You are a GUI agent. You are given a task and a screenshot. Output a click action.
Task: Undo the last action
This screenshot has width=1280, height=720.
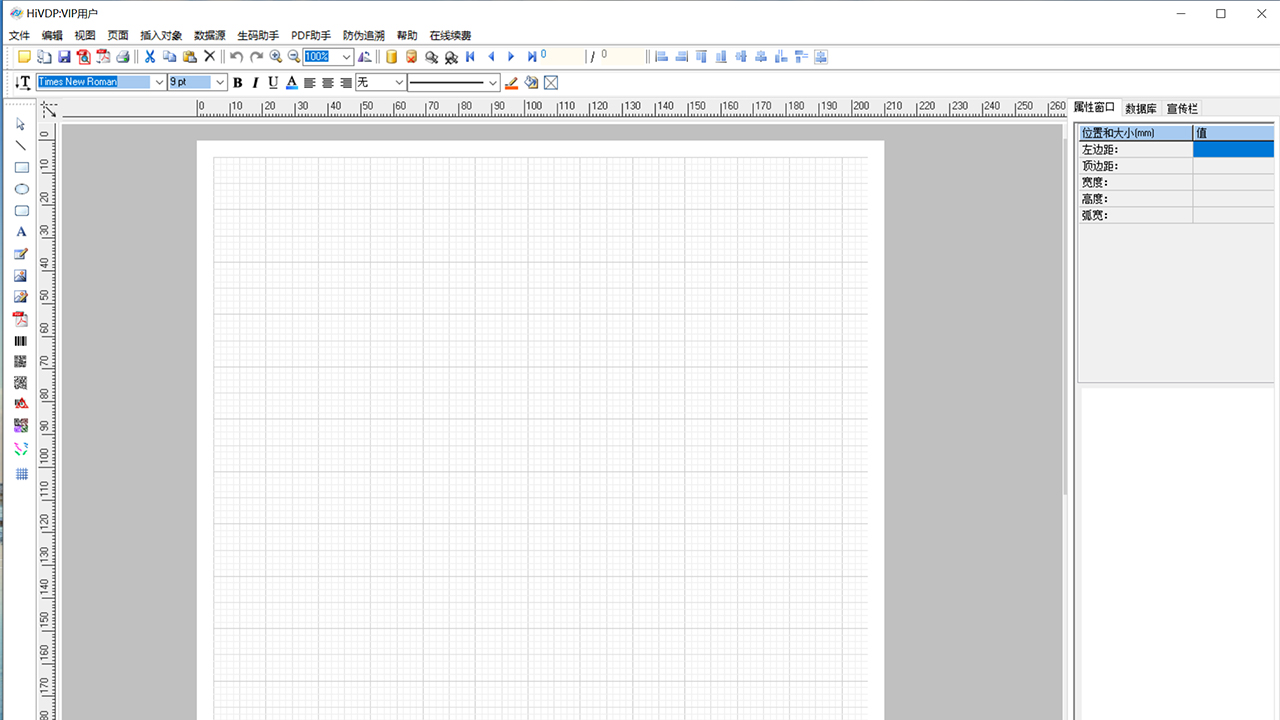click(236, 57)
